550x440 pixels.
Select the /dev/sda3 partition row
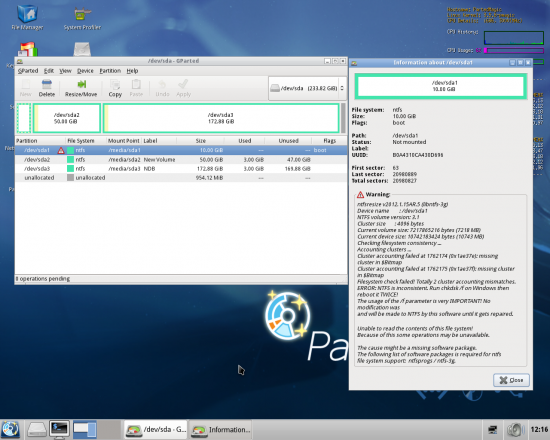tap(181, 169)
